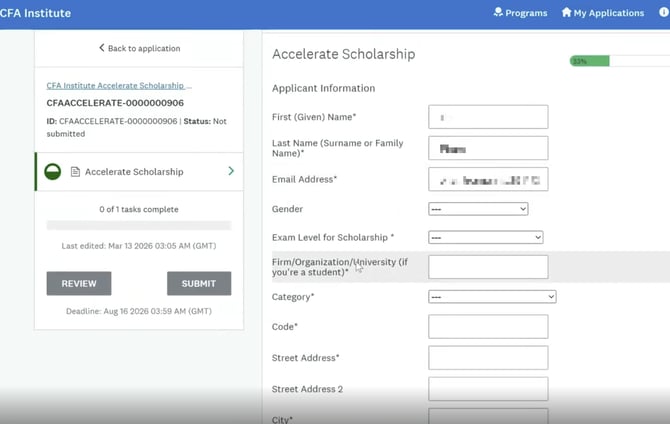
Task: Open the Programs menu
Action: (x=526, y=13)
